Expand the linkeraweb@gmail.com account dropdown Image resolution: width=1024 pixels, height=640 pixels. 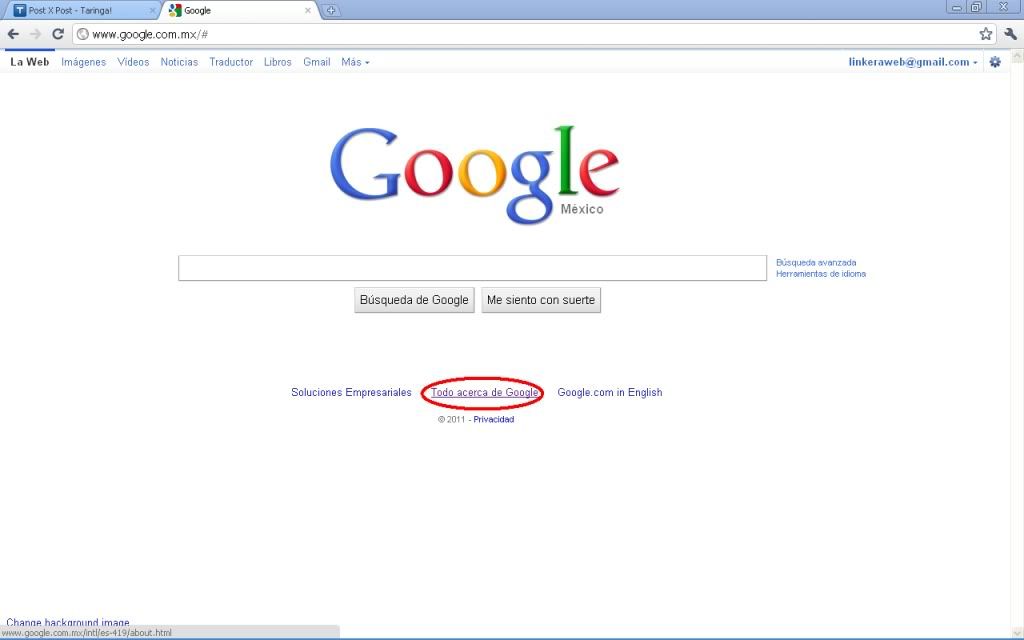tap(913, 62)
